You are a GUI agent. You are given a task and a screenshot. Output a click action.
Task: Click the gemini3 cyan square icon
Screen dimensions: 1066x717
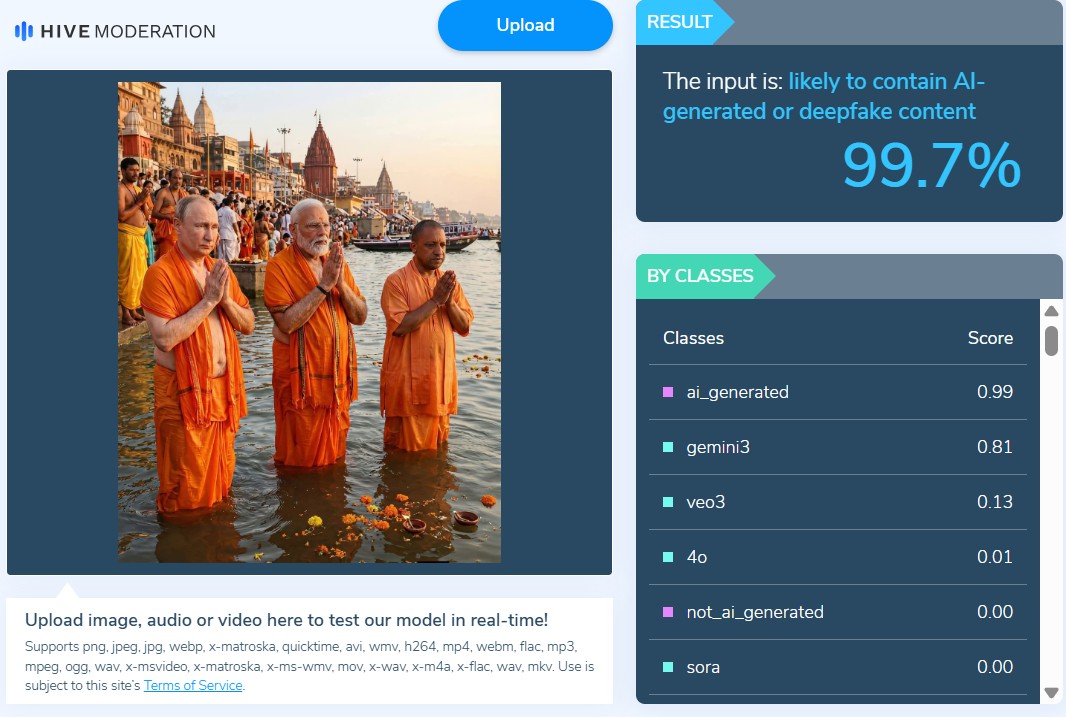pyautogui.click(x=668, y=447)
